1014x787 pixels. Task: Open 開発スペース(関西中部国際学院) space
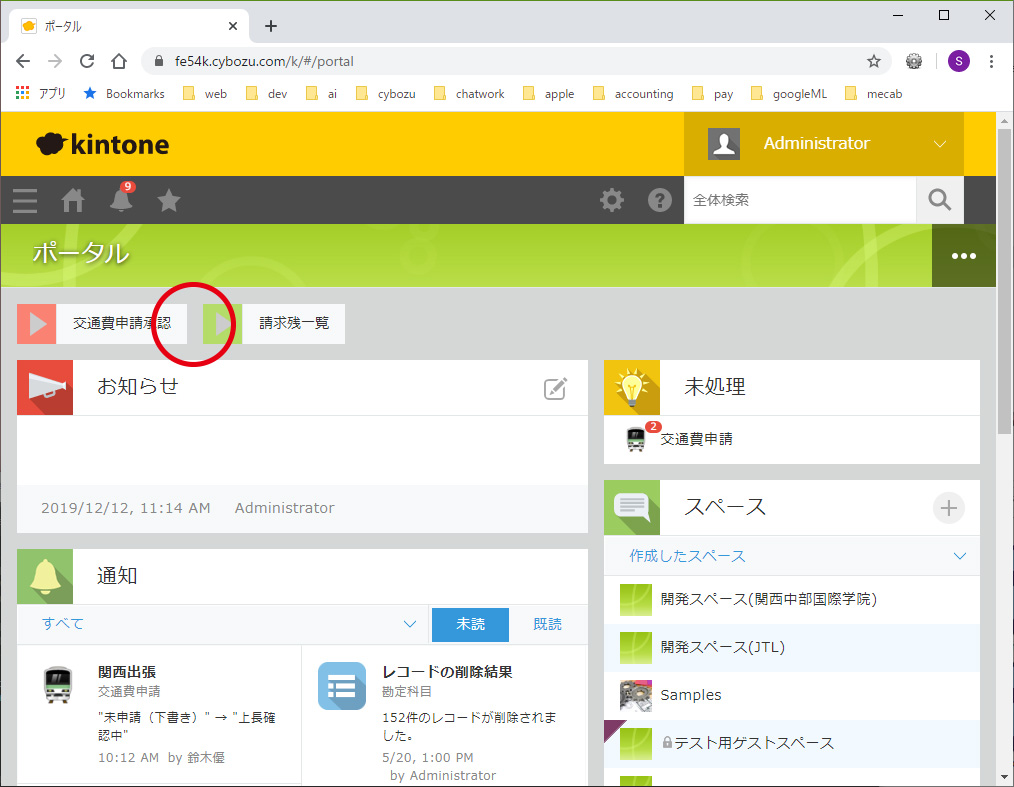pyautogui.click(x=768, y=599)
